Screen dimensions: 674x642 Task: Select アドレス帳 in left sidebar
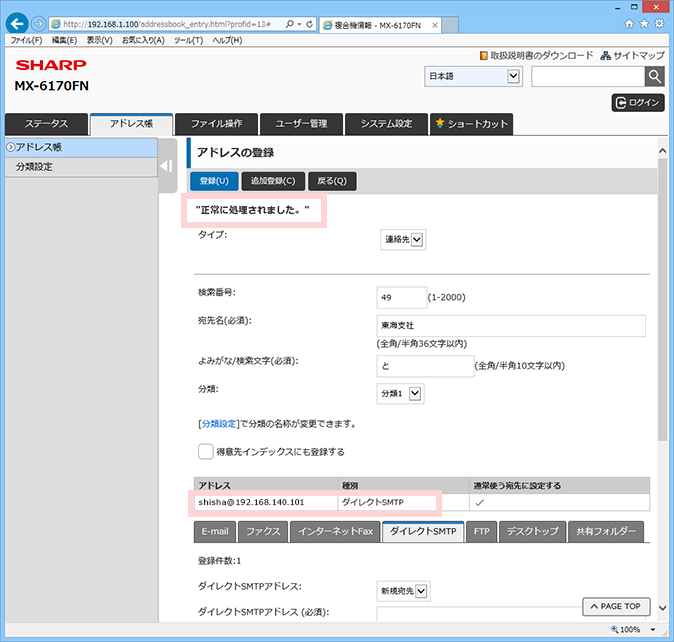81,147
